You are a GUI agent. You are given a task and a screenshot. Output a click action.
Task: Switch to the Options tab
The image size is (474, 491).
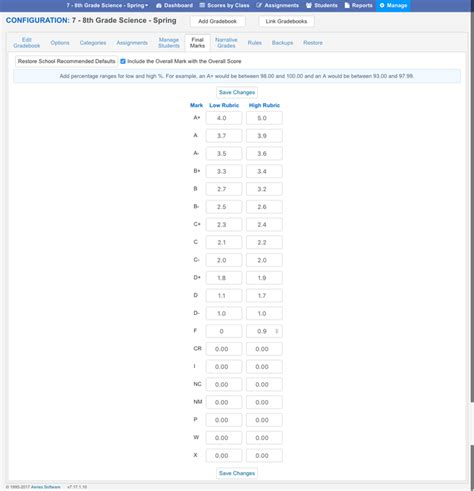[60, 43]
